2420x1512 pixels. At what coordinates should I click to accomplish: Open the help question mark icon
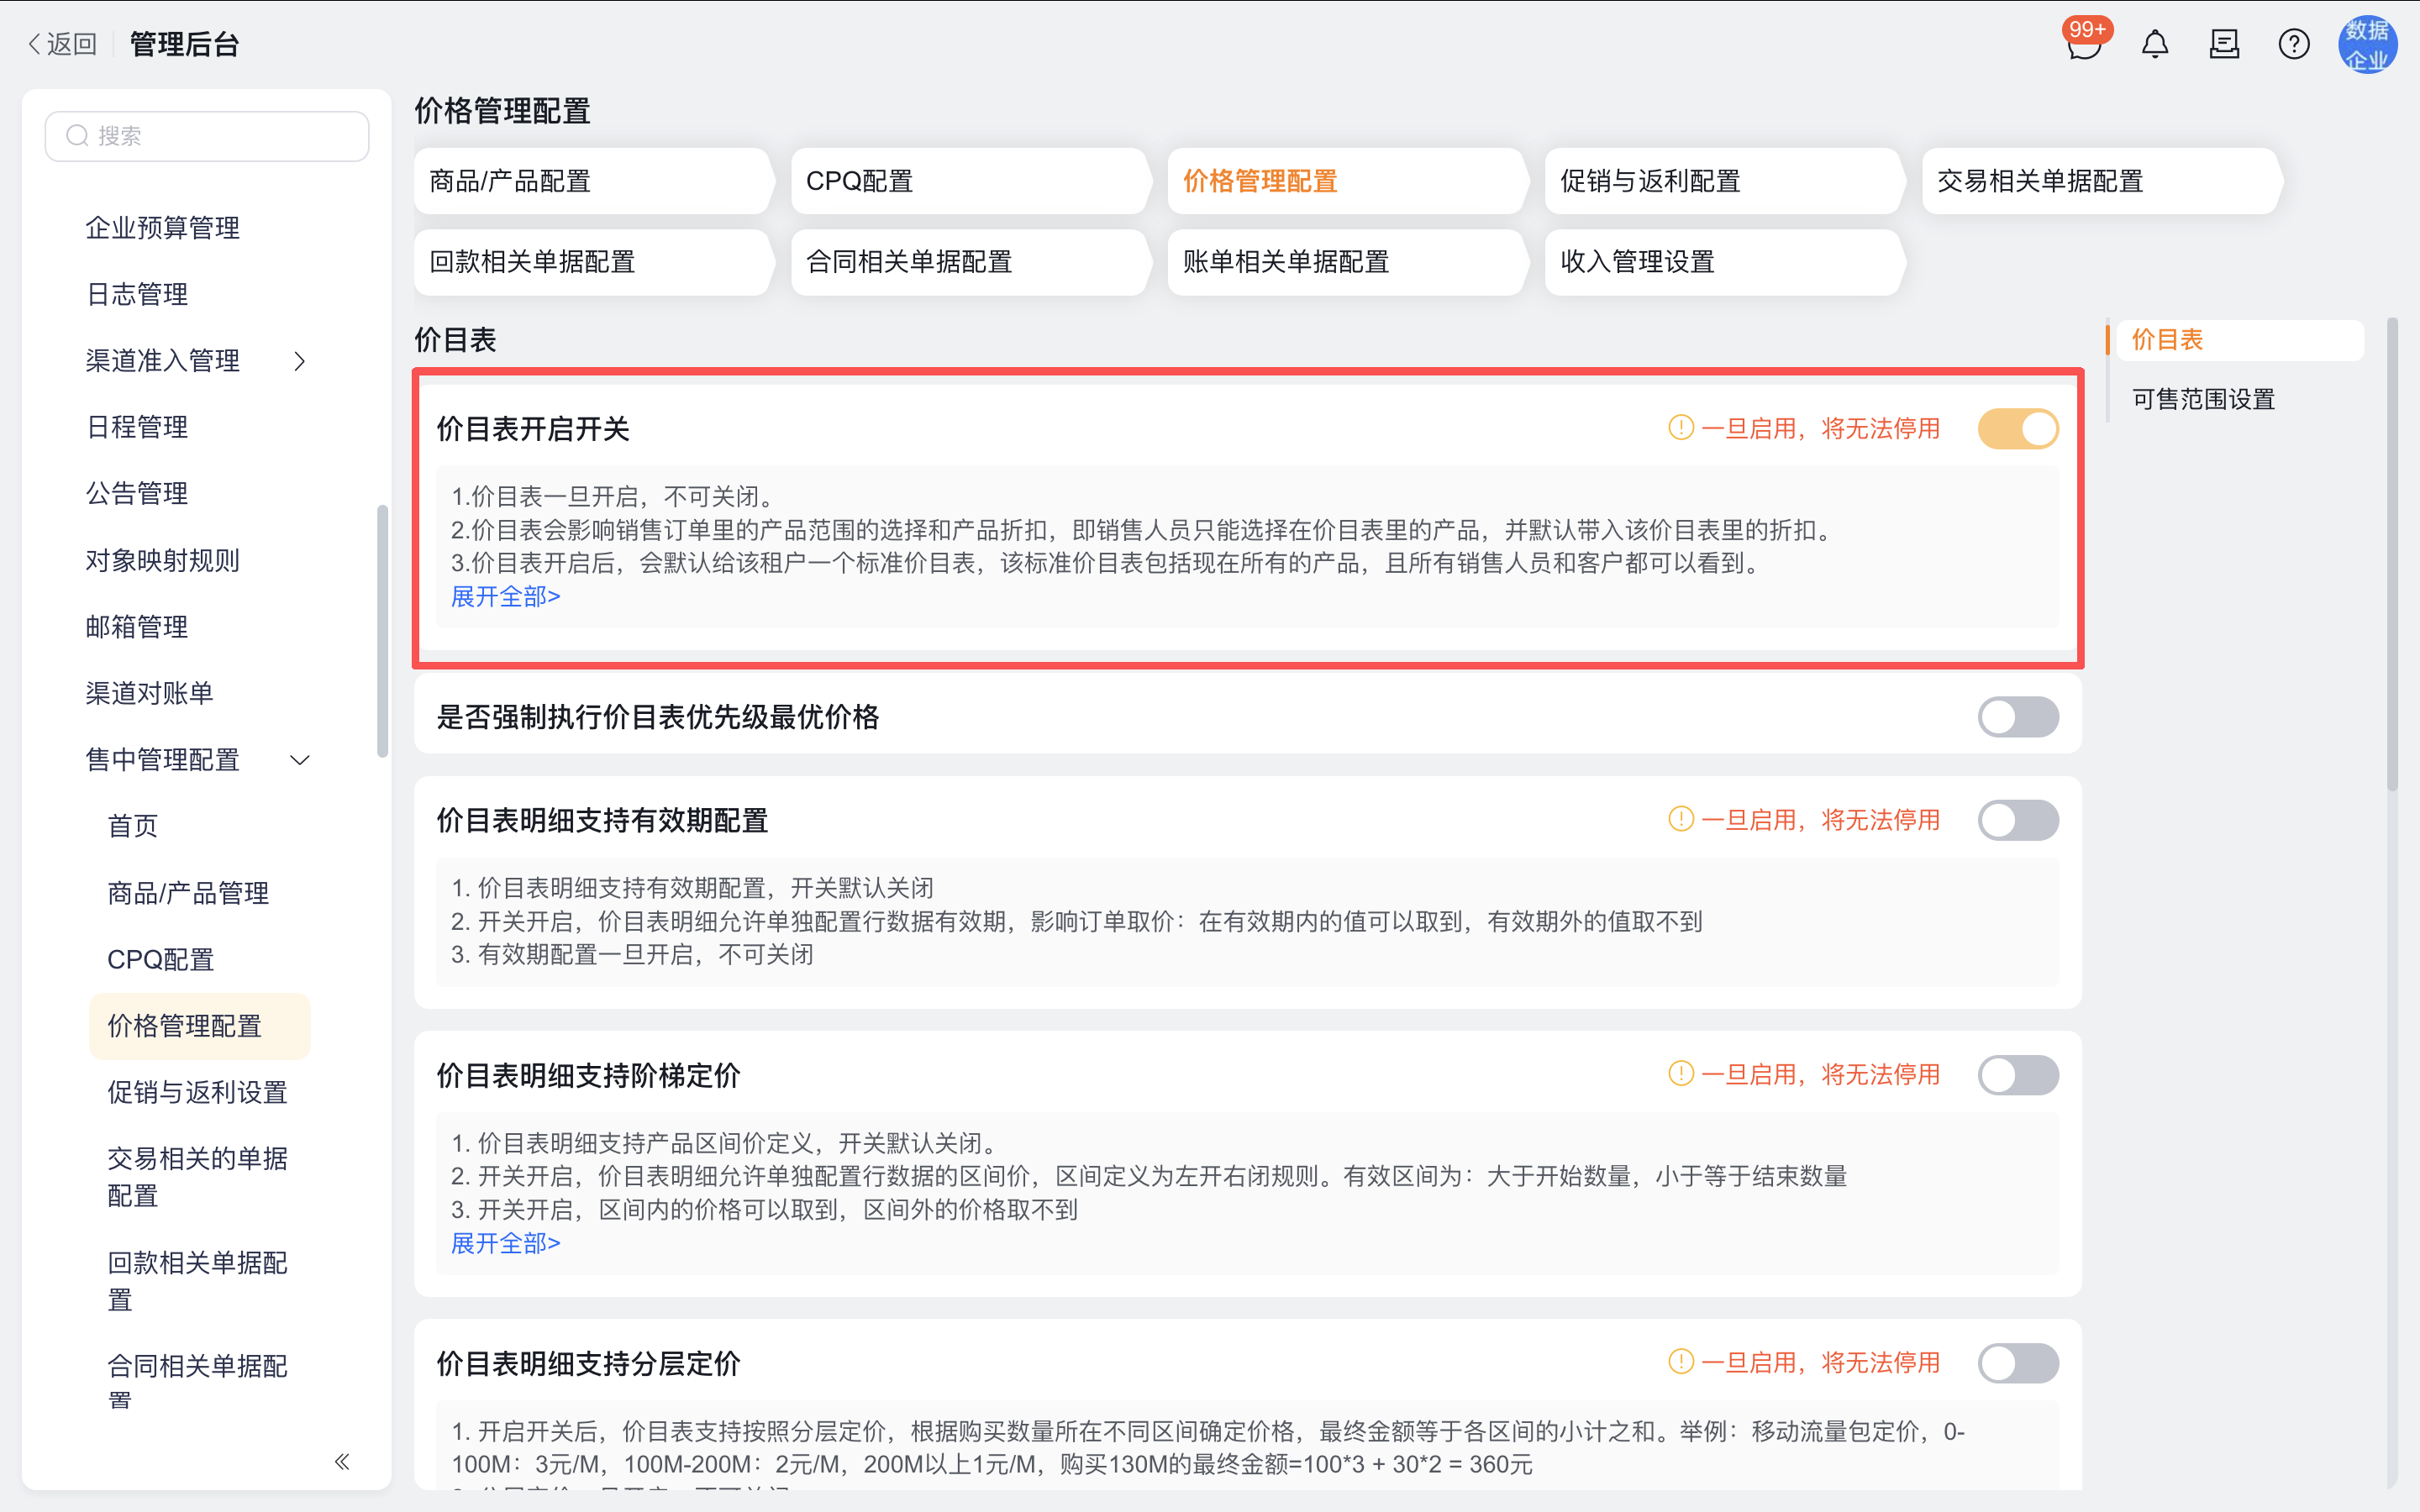coord(2294,44)
